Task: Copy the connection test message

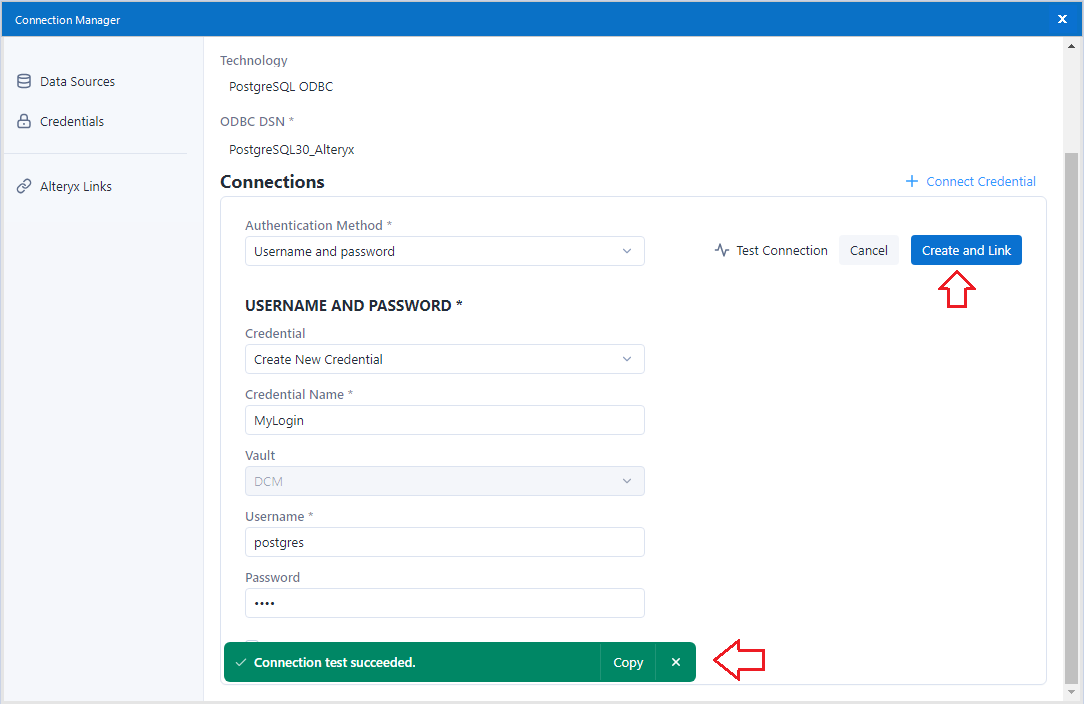Action: tap(628, 662)
